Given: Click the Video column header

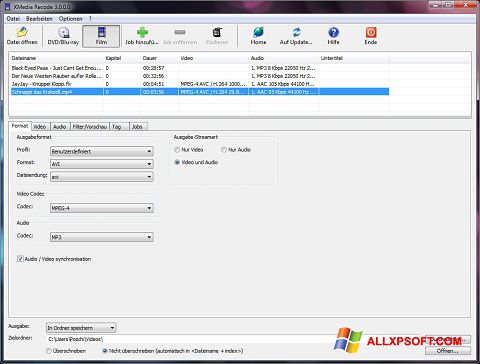Looking at the screenshot, I should (x=213, y=58).
